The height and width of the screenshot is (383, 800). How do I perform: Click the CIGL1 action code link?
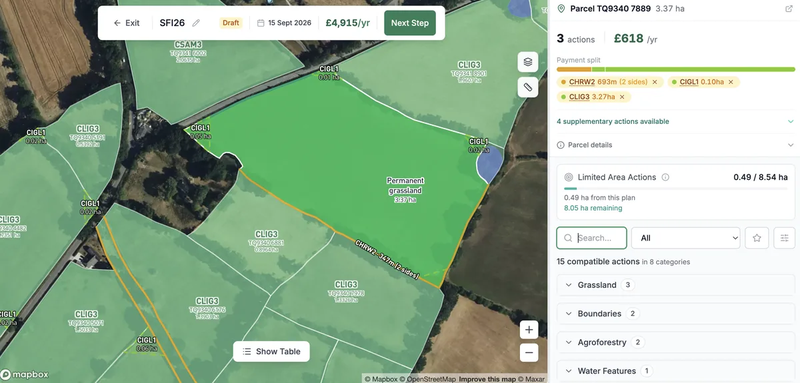689,82
